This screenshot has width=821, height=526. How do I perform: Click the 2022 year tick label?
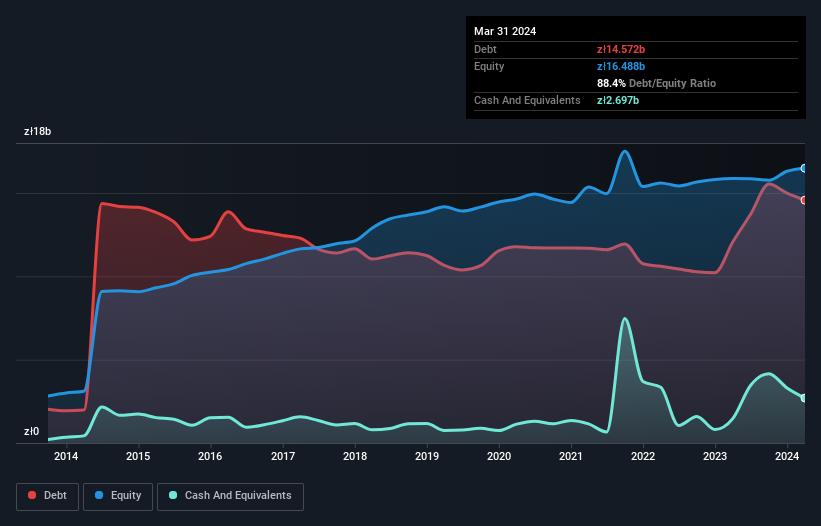[643, 457]
